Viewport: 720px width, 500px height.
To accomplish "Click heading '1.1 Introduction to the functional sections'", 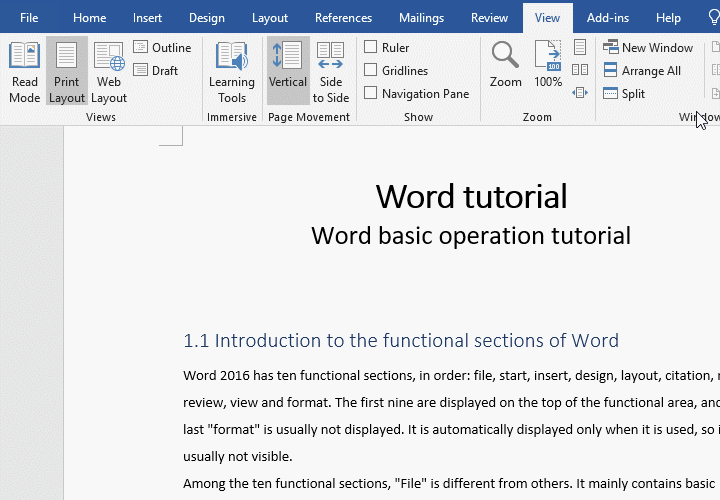I will click(401, 341).
